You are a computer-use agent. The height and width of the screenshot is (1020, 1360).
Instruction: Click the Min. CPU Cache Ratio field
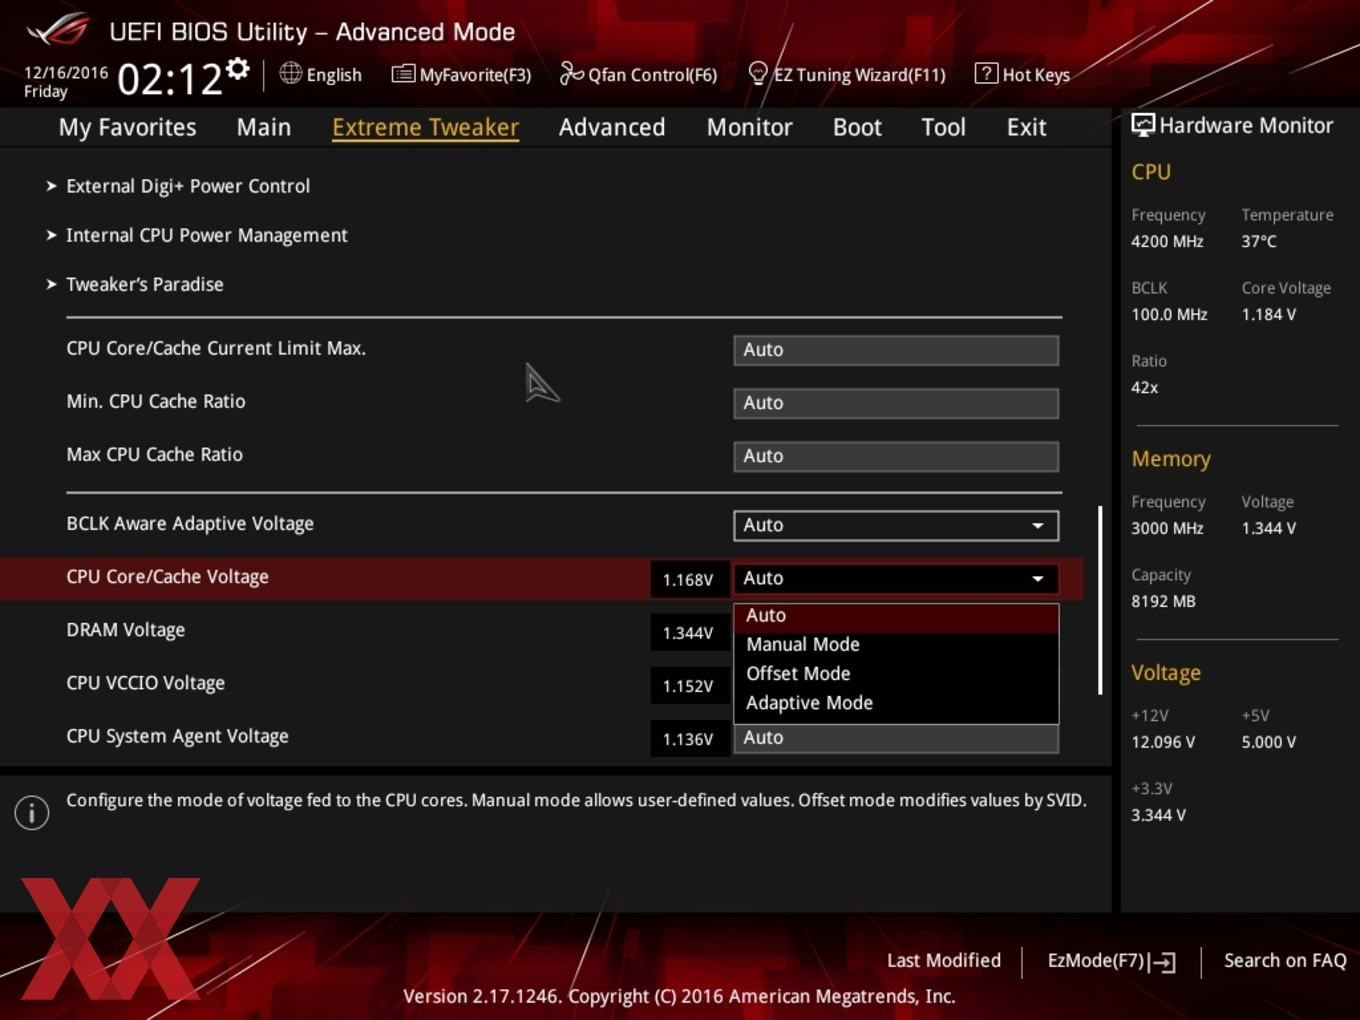(896, 403)
